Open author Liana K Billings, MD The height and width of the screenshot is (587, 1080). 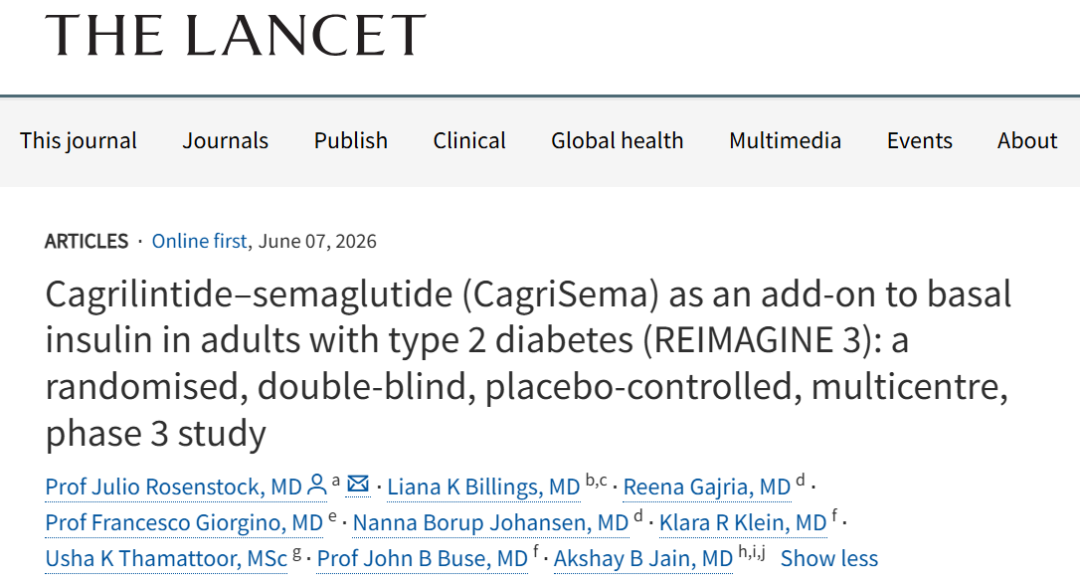coord(484,487)
